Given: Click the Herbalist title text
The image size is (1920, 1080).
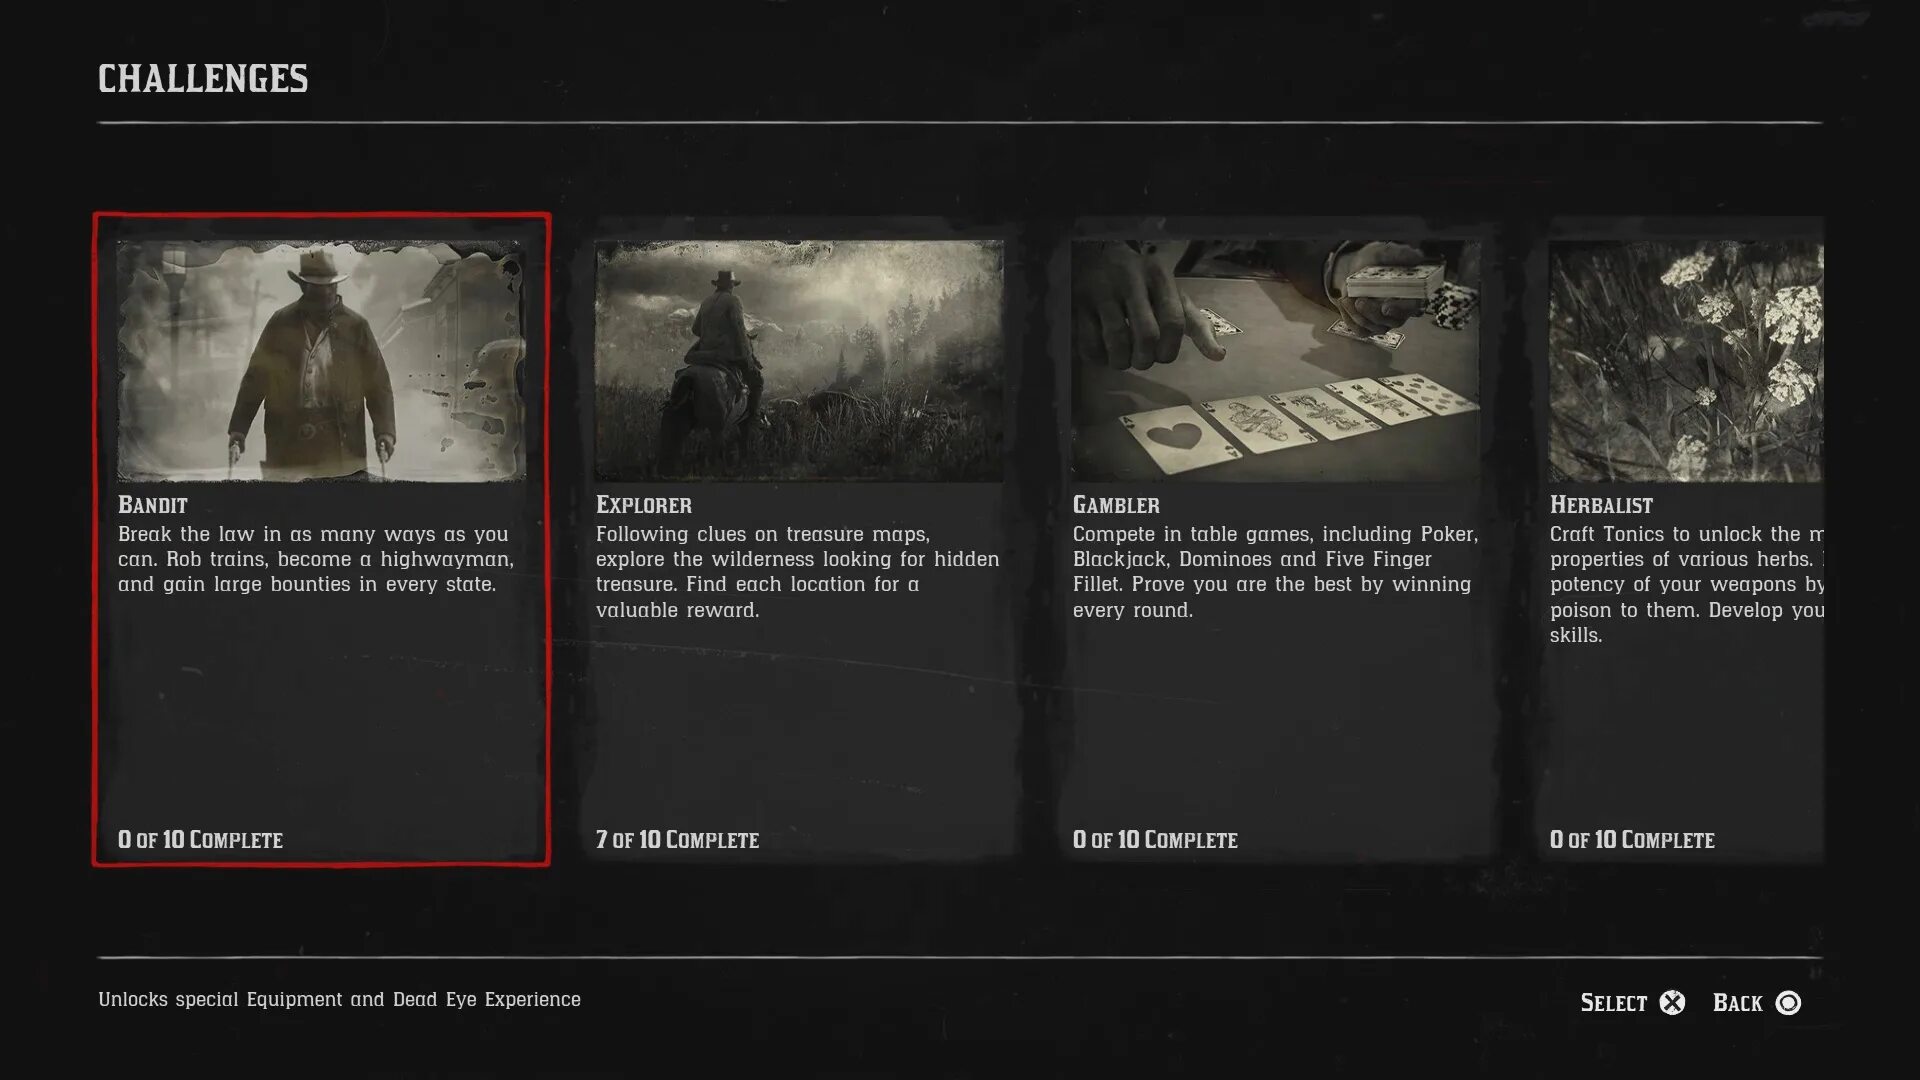Looking at the screenshot, I should pyautogui.click(x=1601, y=505).
